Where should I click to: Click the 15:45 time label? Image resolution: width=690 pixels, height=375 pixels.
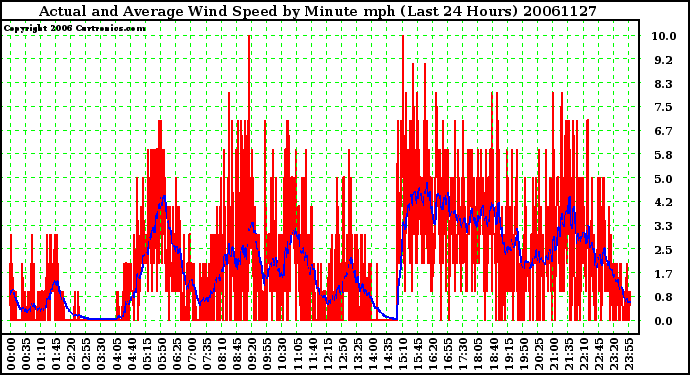(418, 354)
